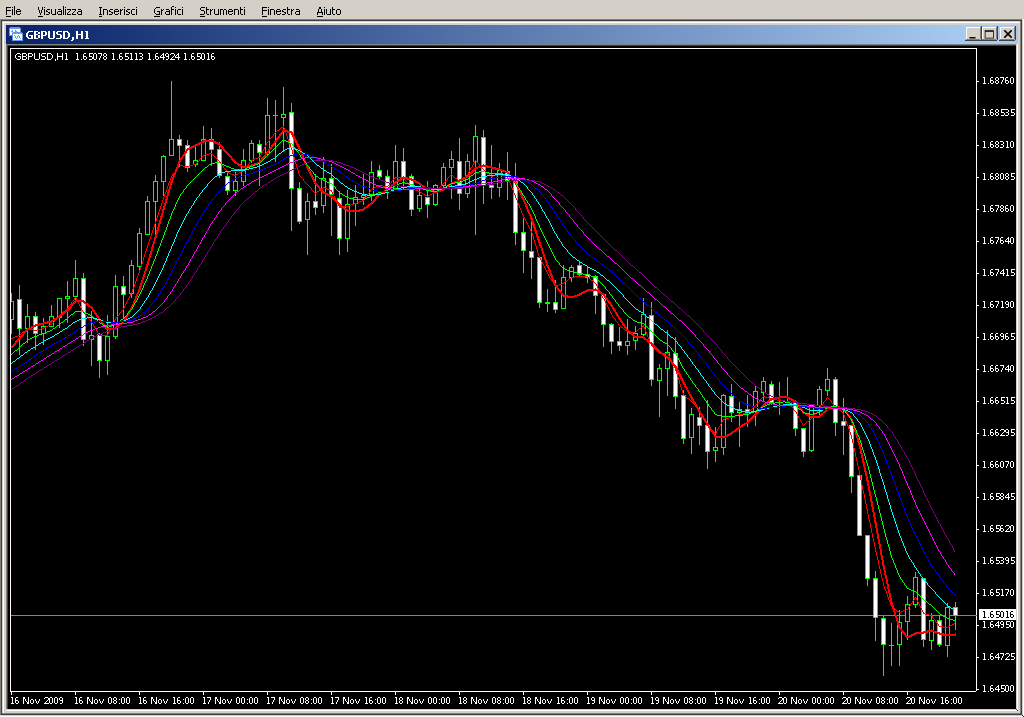The image size is (1024, 717).
Task: Click the 1.64500 price scale label
Action: pyautogui.click(x=999, y=689)
